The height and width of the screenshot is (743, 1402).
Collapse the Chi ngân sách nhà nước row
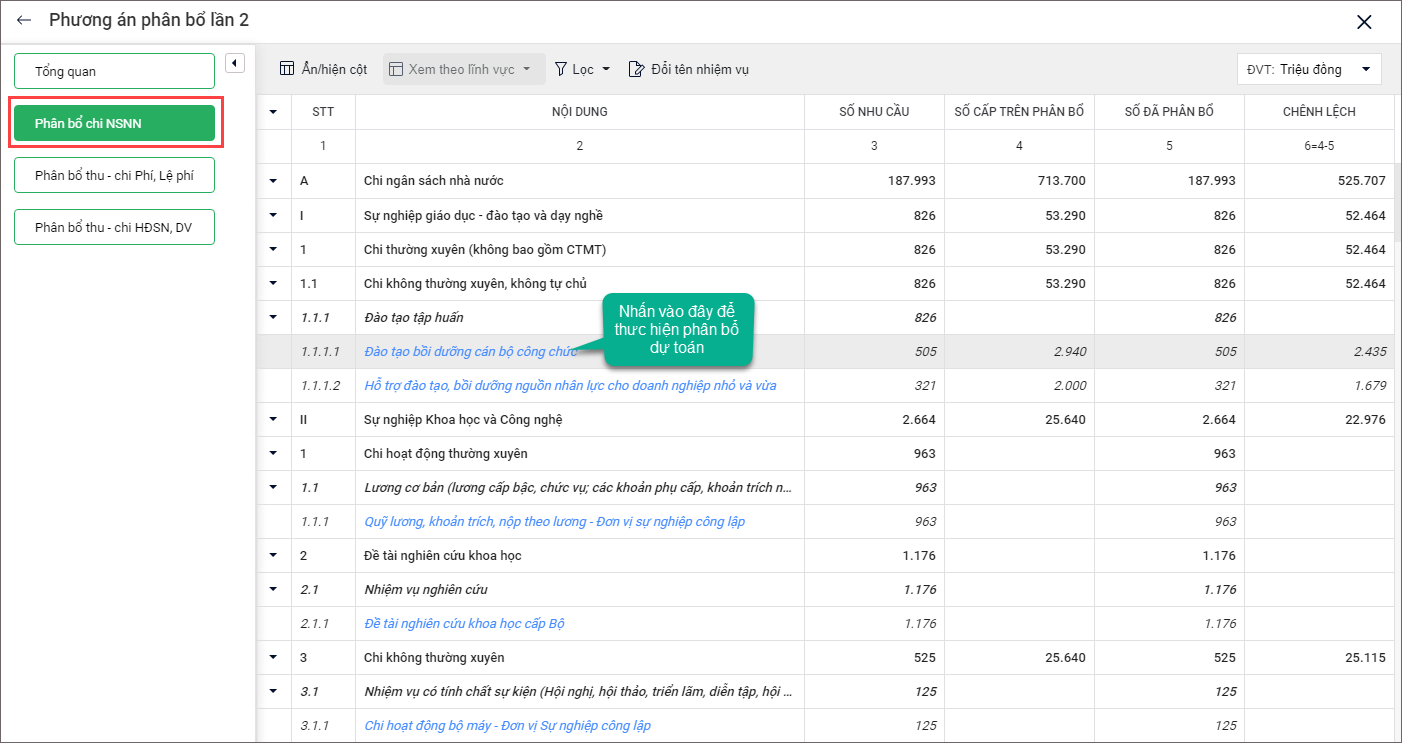tap(273, 181)
